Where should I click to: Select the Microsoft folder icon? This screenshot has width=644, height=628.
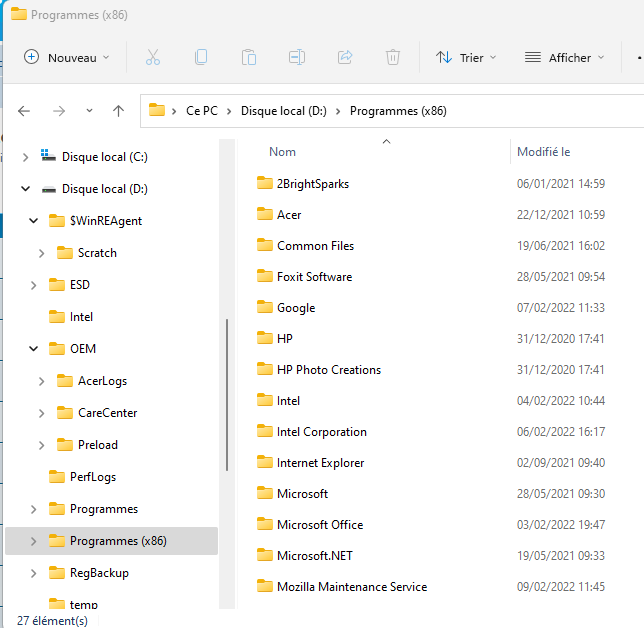264,493
